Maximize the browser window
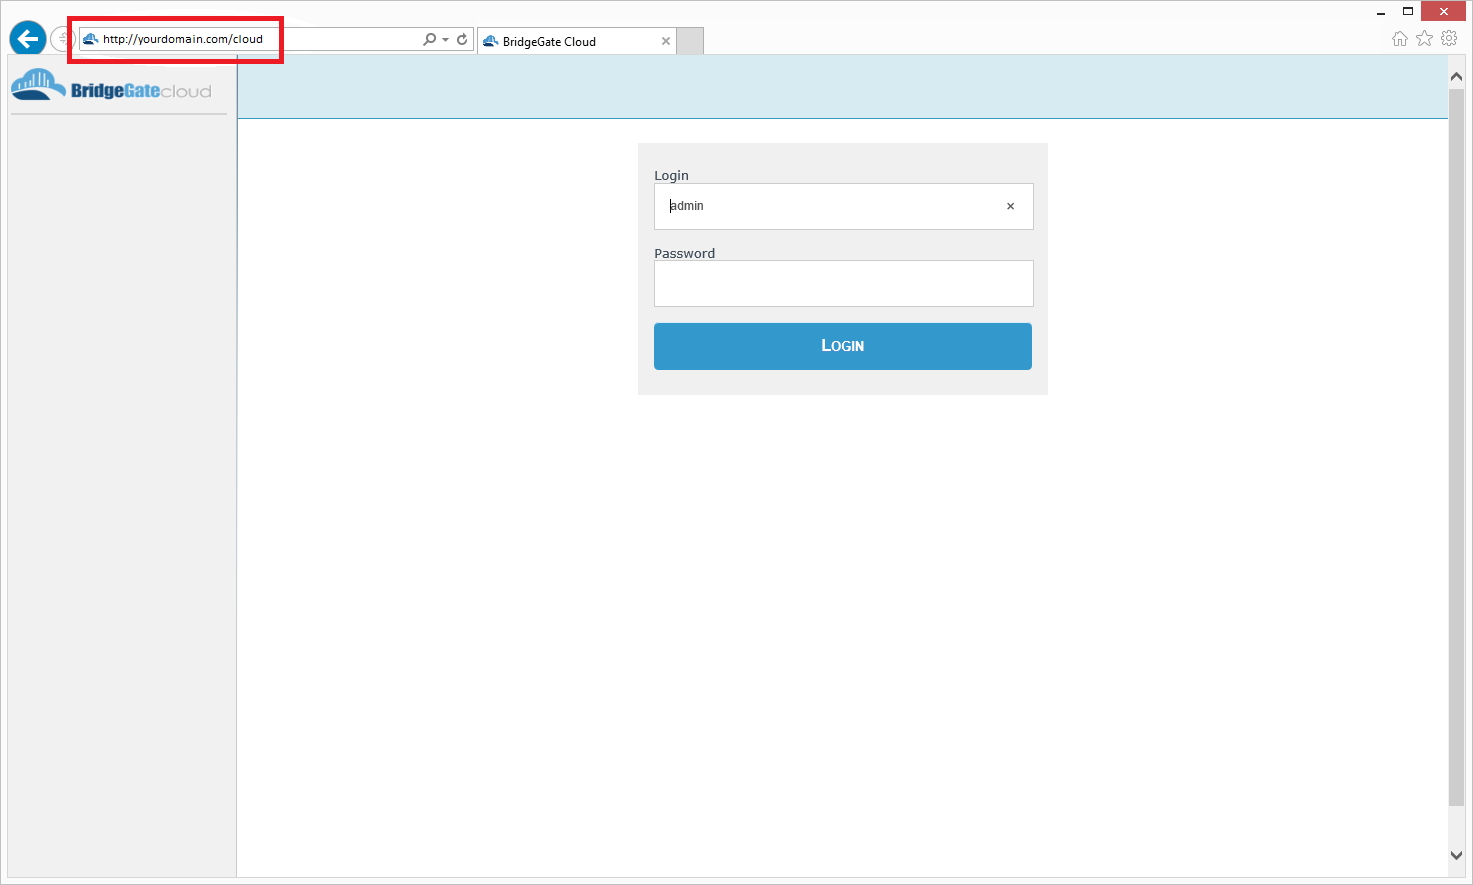1473x885 pixels. click(1408, 12)
